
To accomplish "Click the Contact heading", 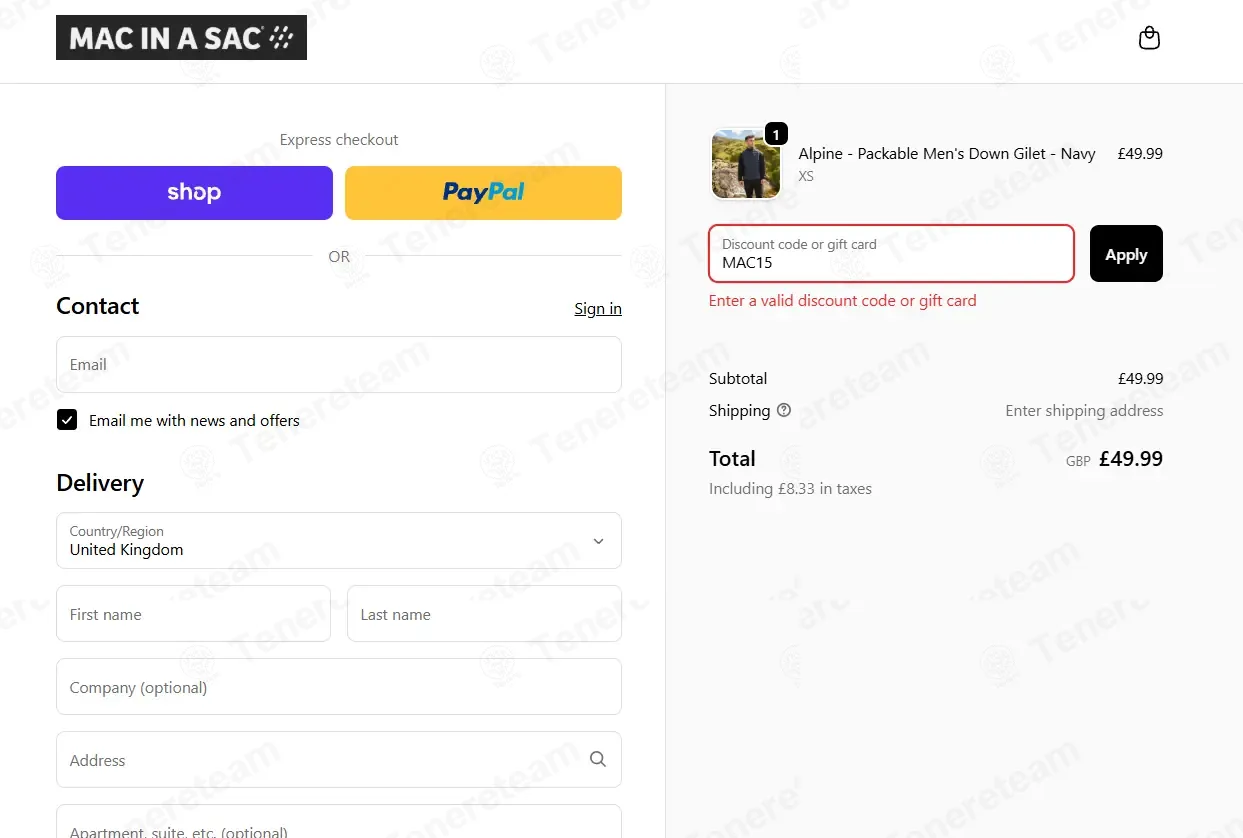I will (x=98, y=306).
